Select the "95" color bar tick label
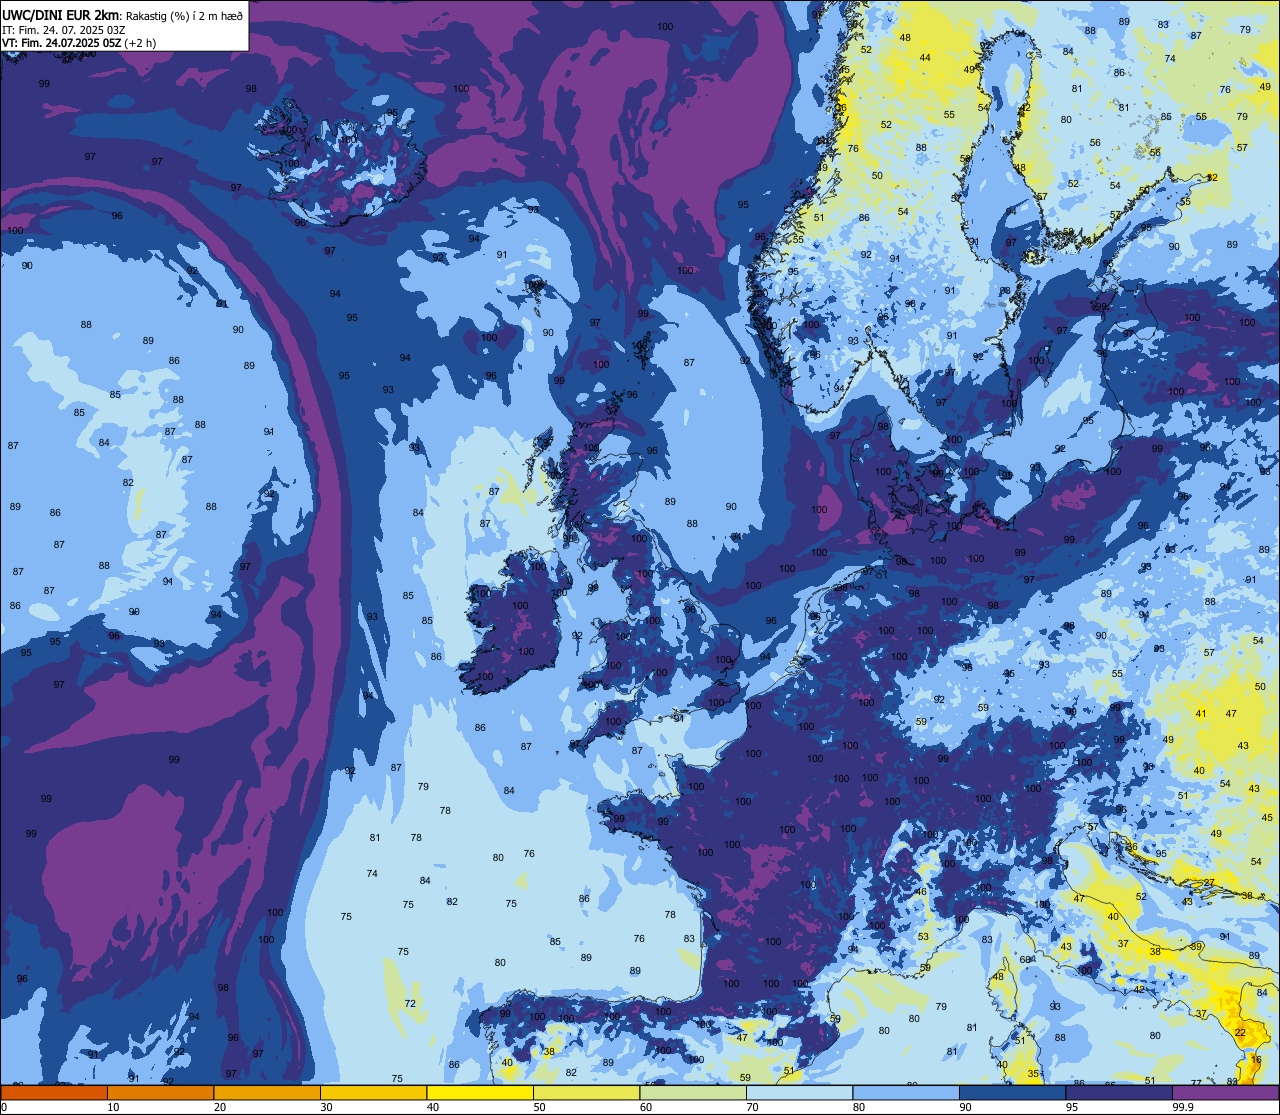This screenshot has height=1115, width=1280. (1072, 1107)
